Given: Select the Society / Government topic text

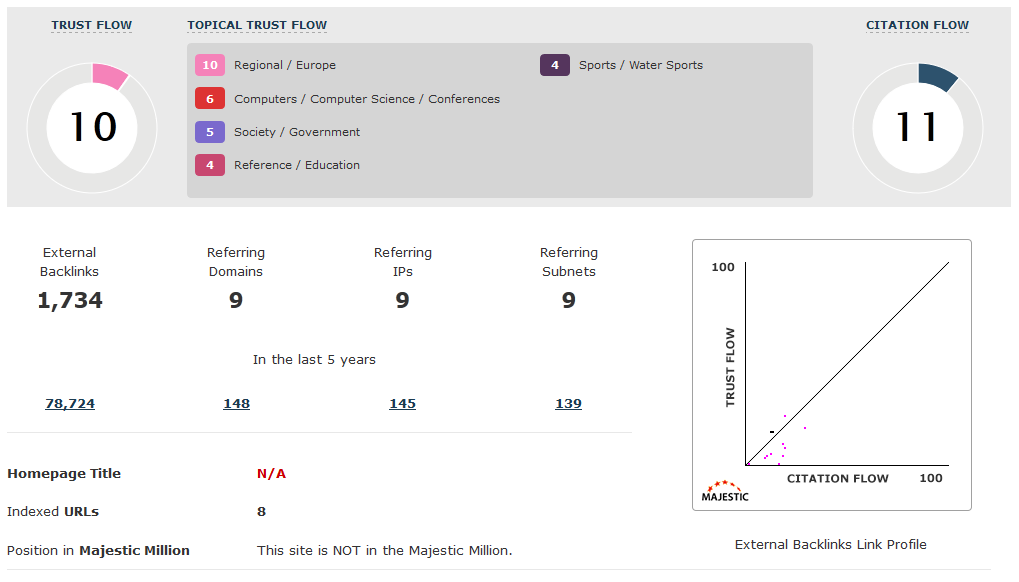Looking at the screenshot, I should point(297,132).
